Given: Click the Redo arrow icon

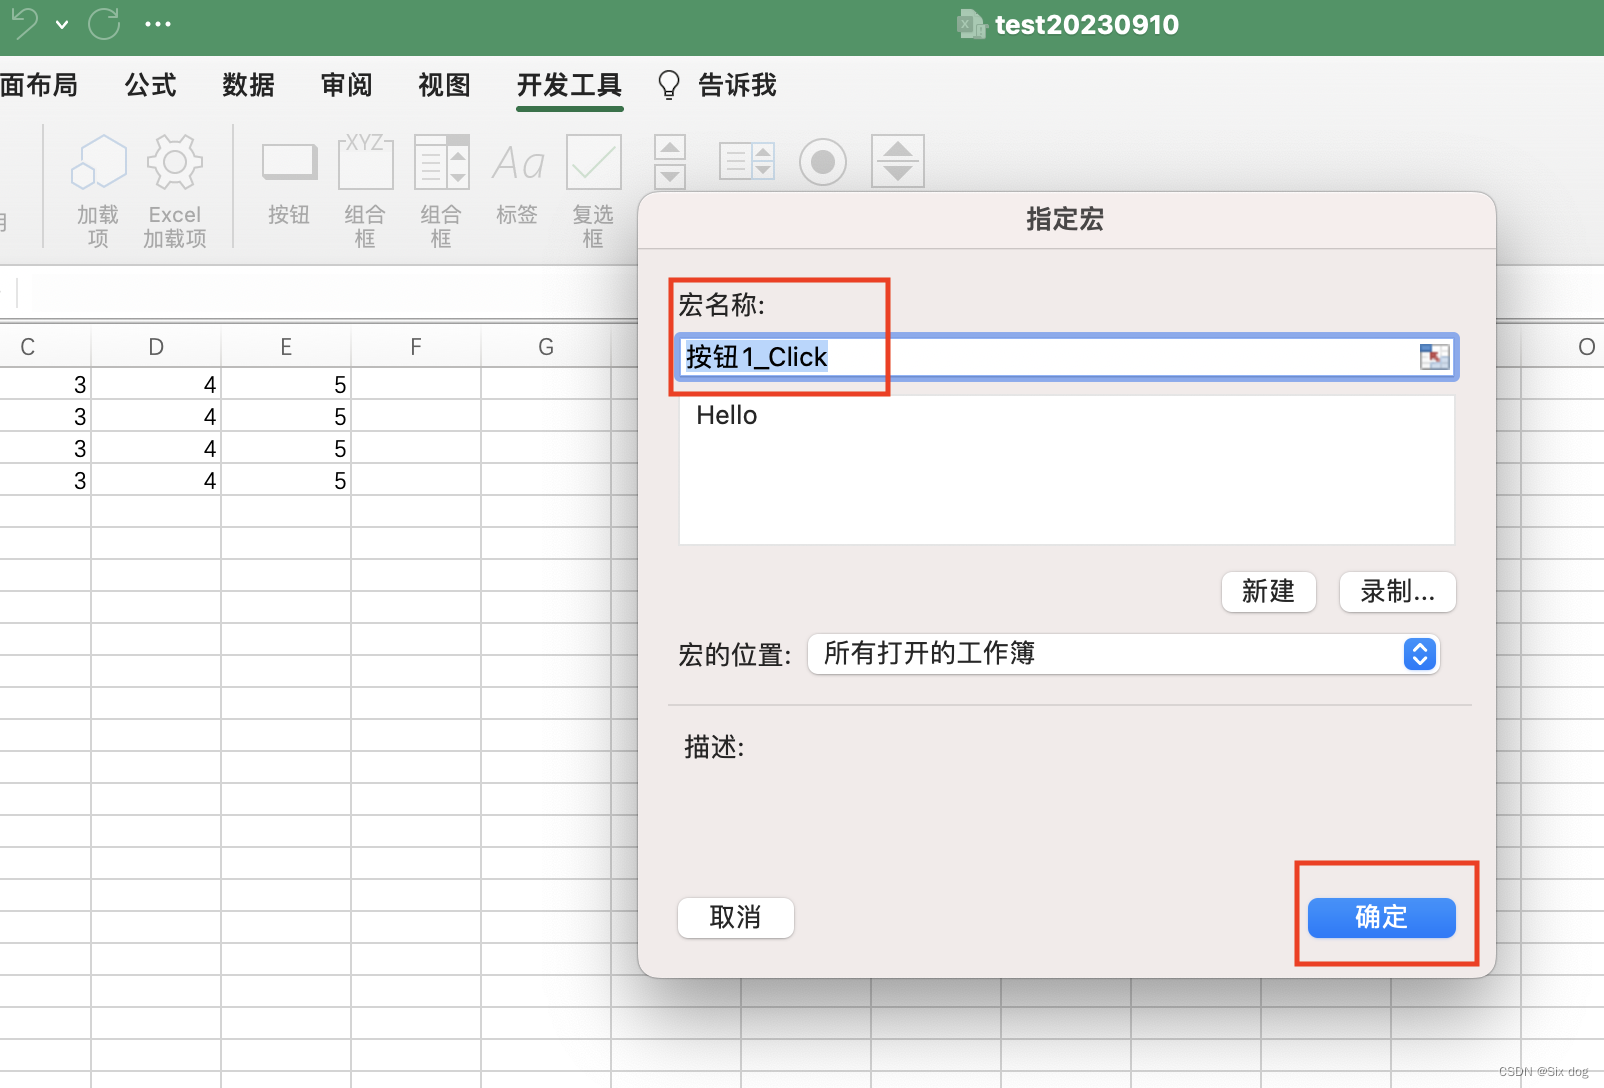Looking at the screenshot, I should [104, 22].
